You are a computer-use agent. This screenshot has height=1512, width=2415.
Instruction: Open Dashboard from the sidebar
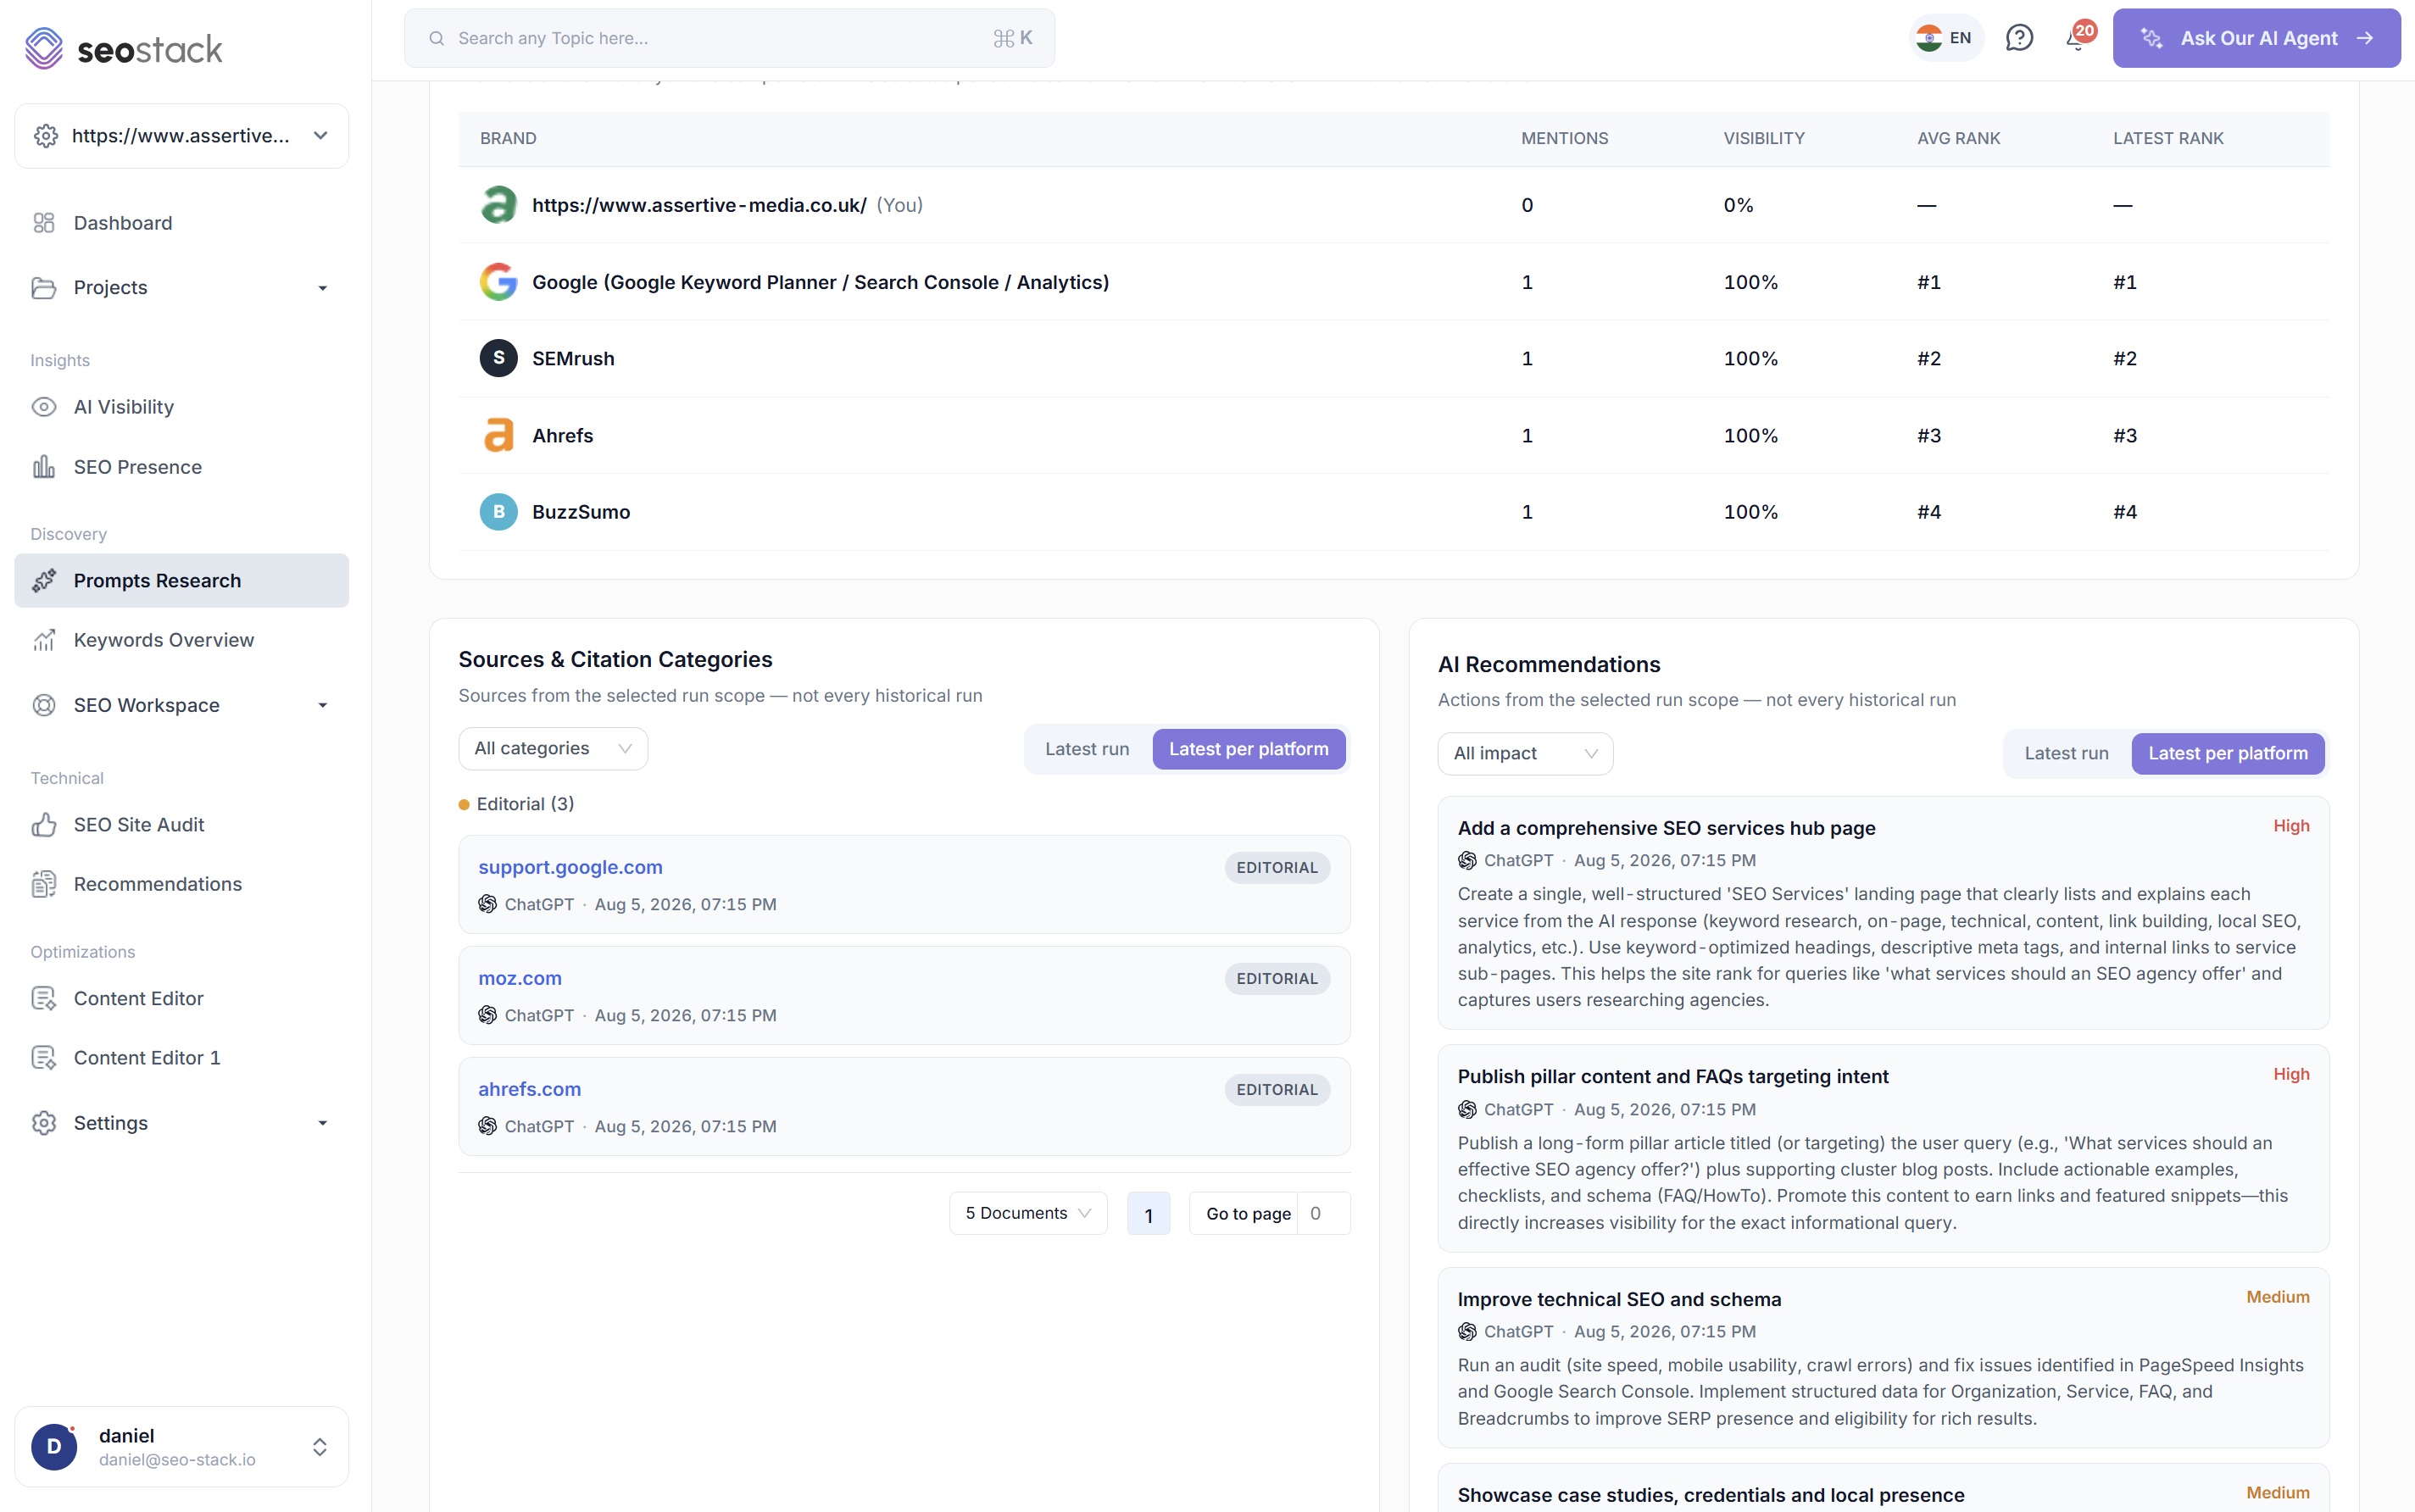click(182, 223)
